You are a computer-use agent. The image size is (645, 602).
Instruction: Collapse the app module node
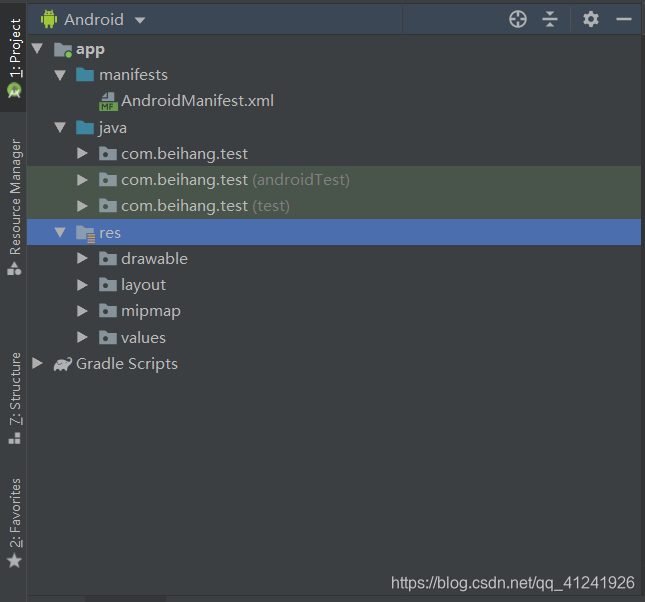click(37, 49)
